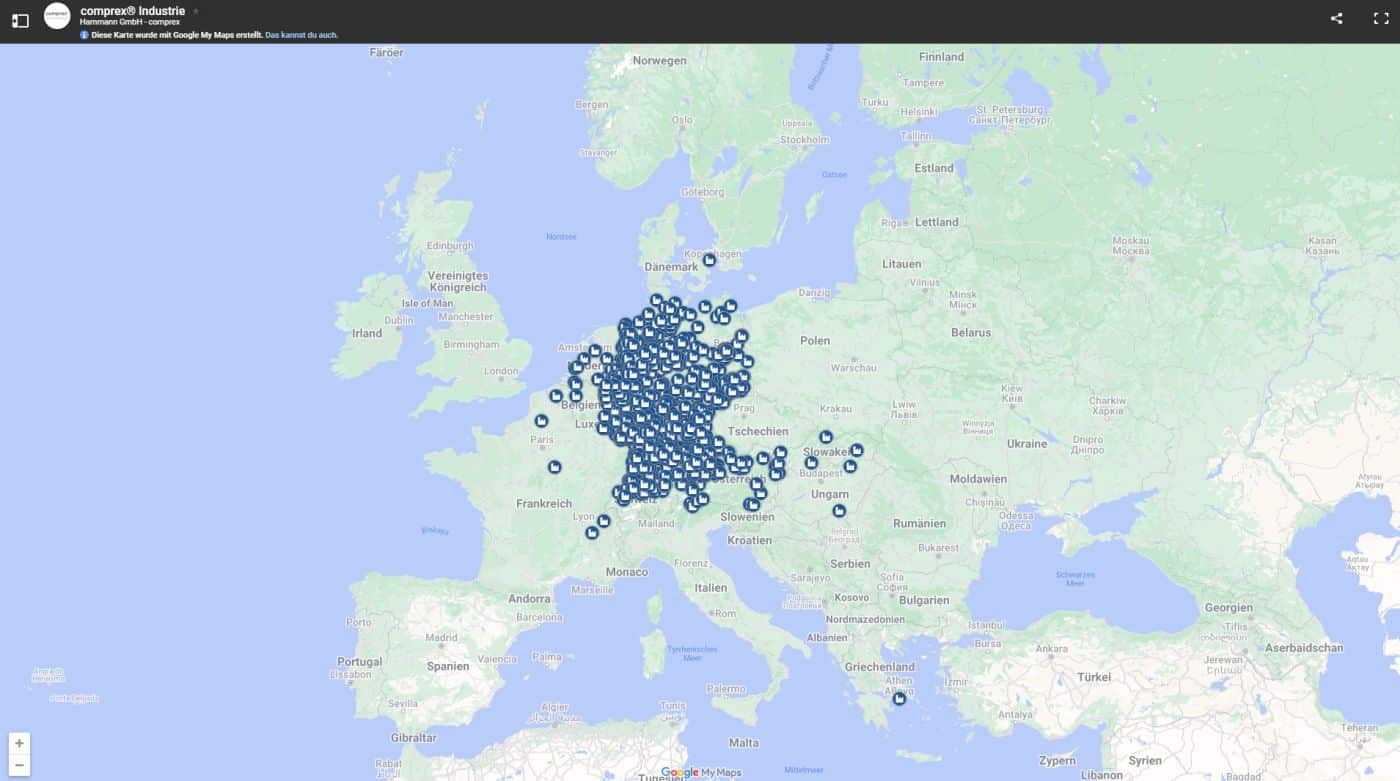Share the comprex Industrie map

click(1336, 18)
